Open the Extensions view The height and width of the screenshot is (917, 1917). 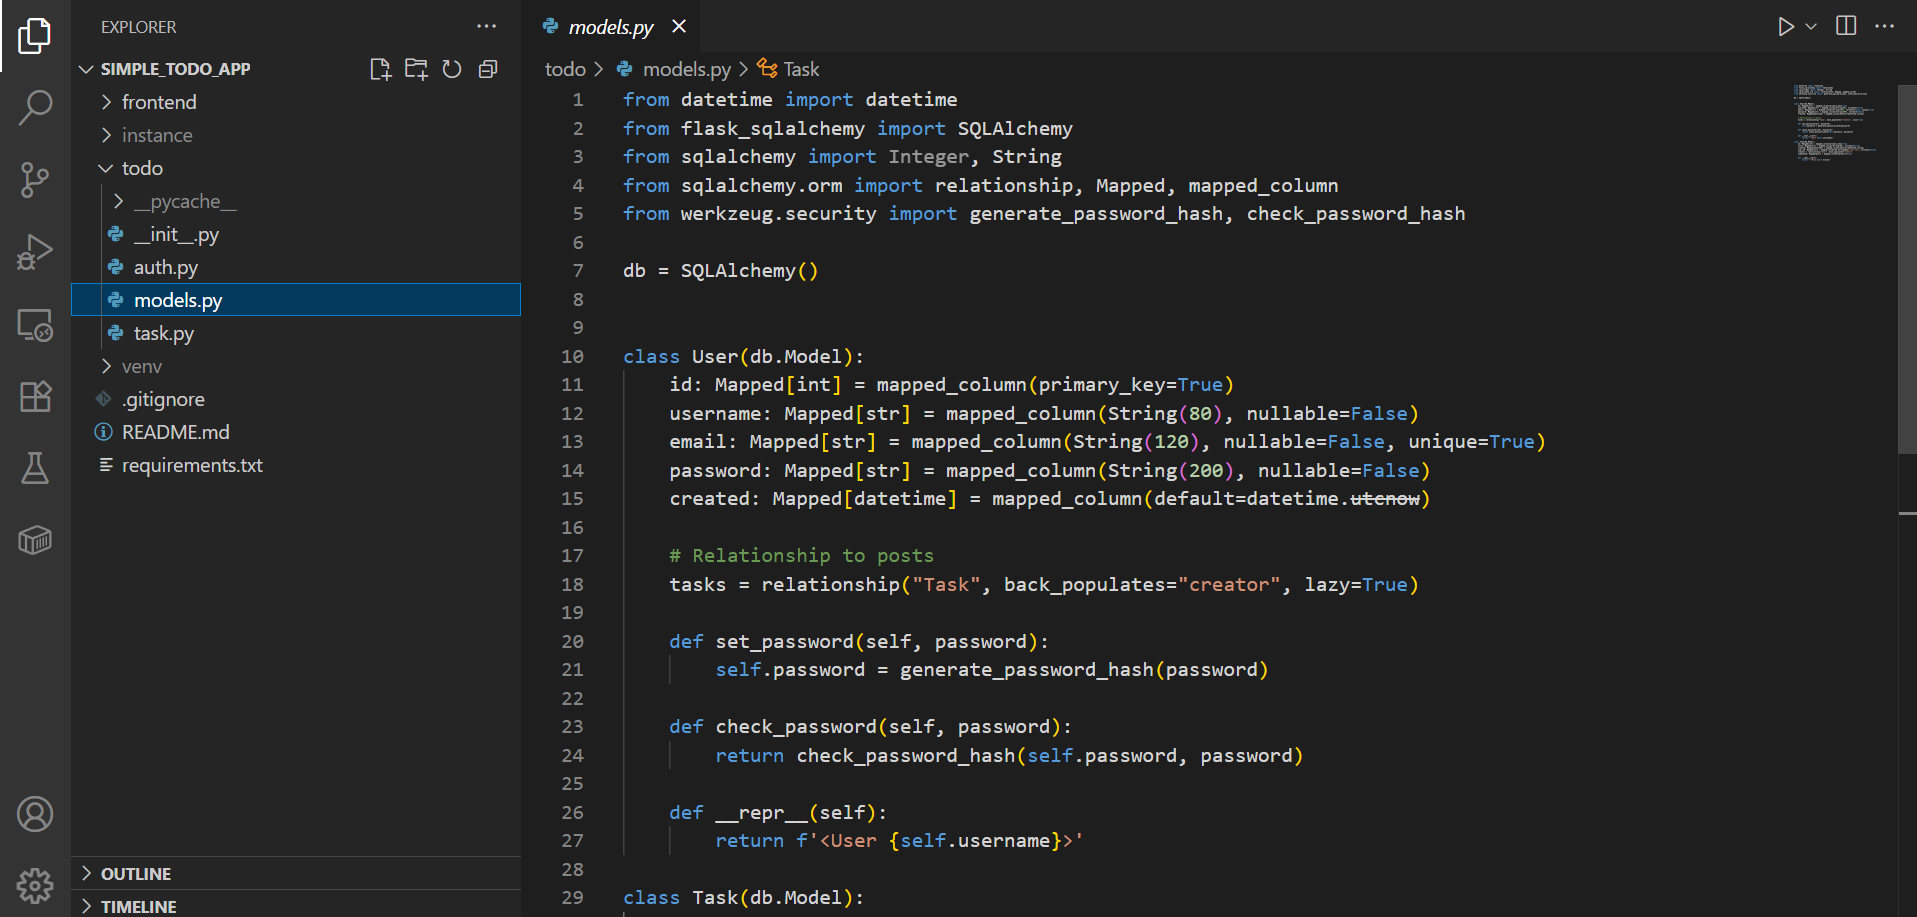click(35, 396)
